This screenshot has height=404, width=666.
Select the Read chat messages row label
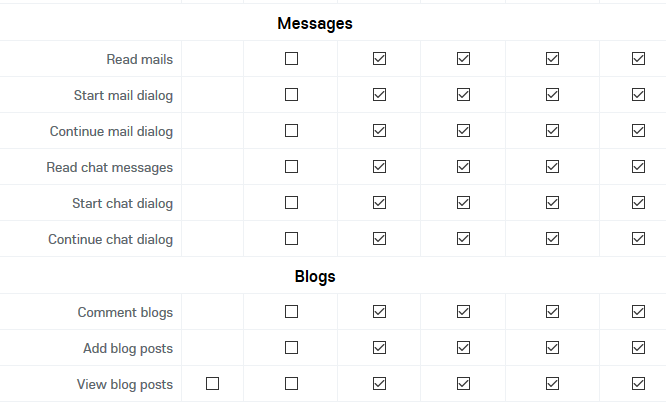point(110,168)
